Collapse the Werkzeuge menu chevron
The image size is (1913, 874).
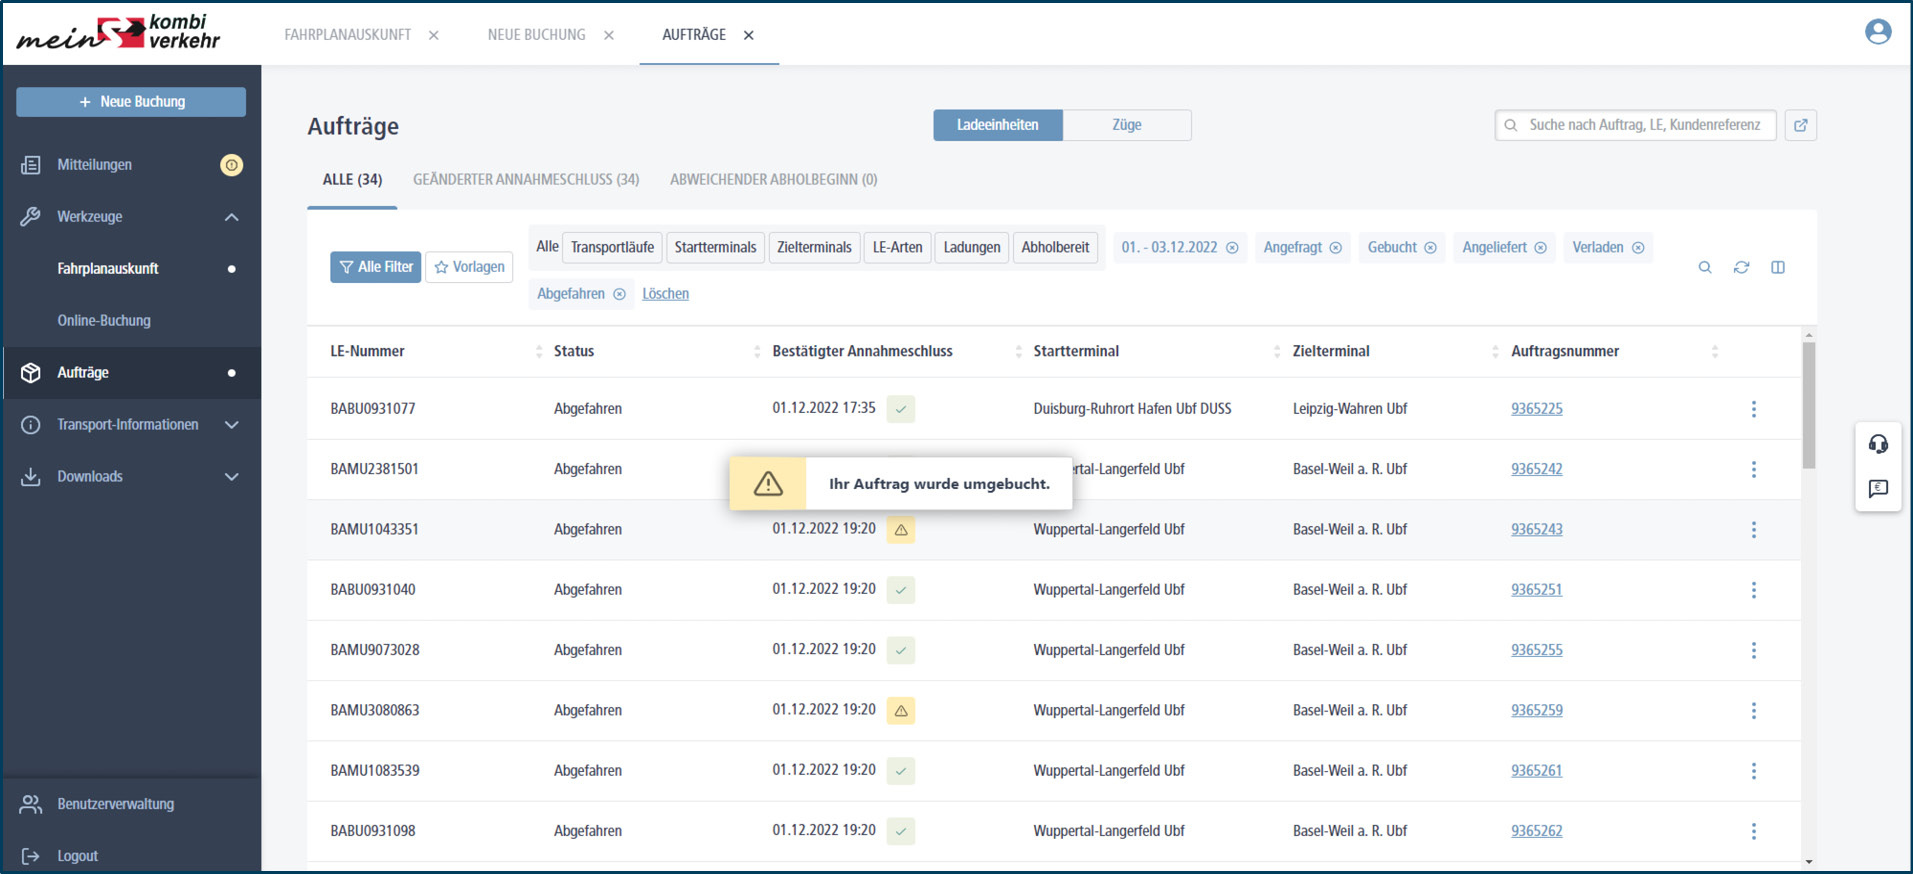tap(232, 217)
